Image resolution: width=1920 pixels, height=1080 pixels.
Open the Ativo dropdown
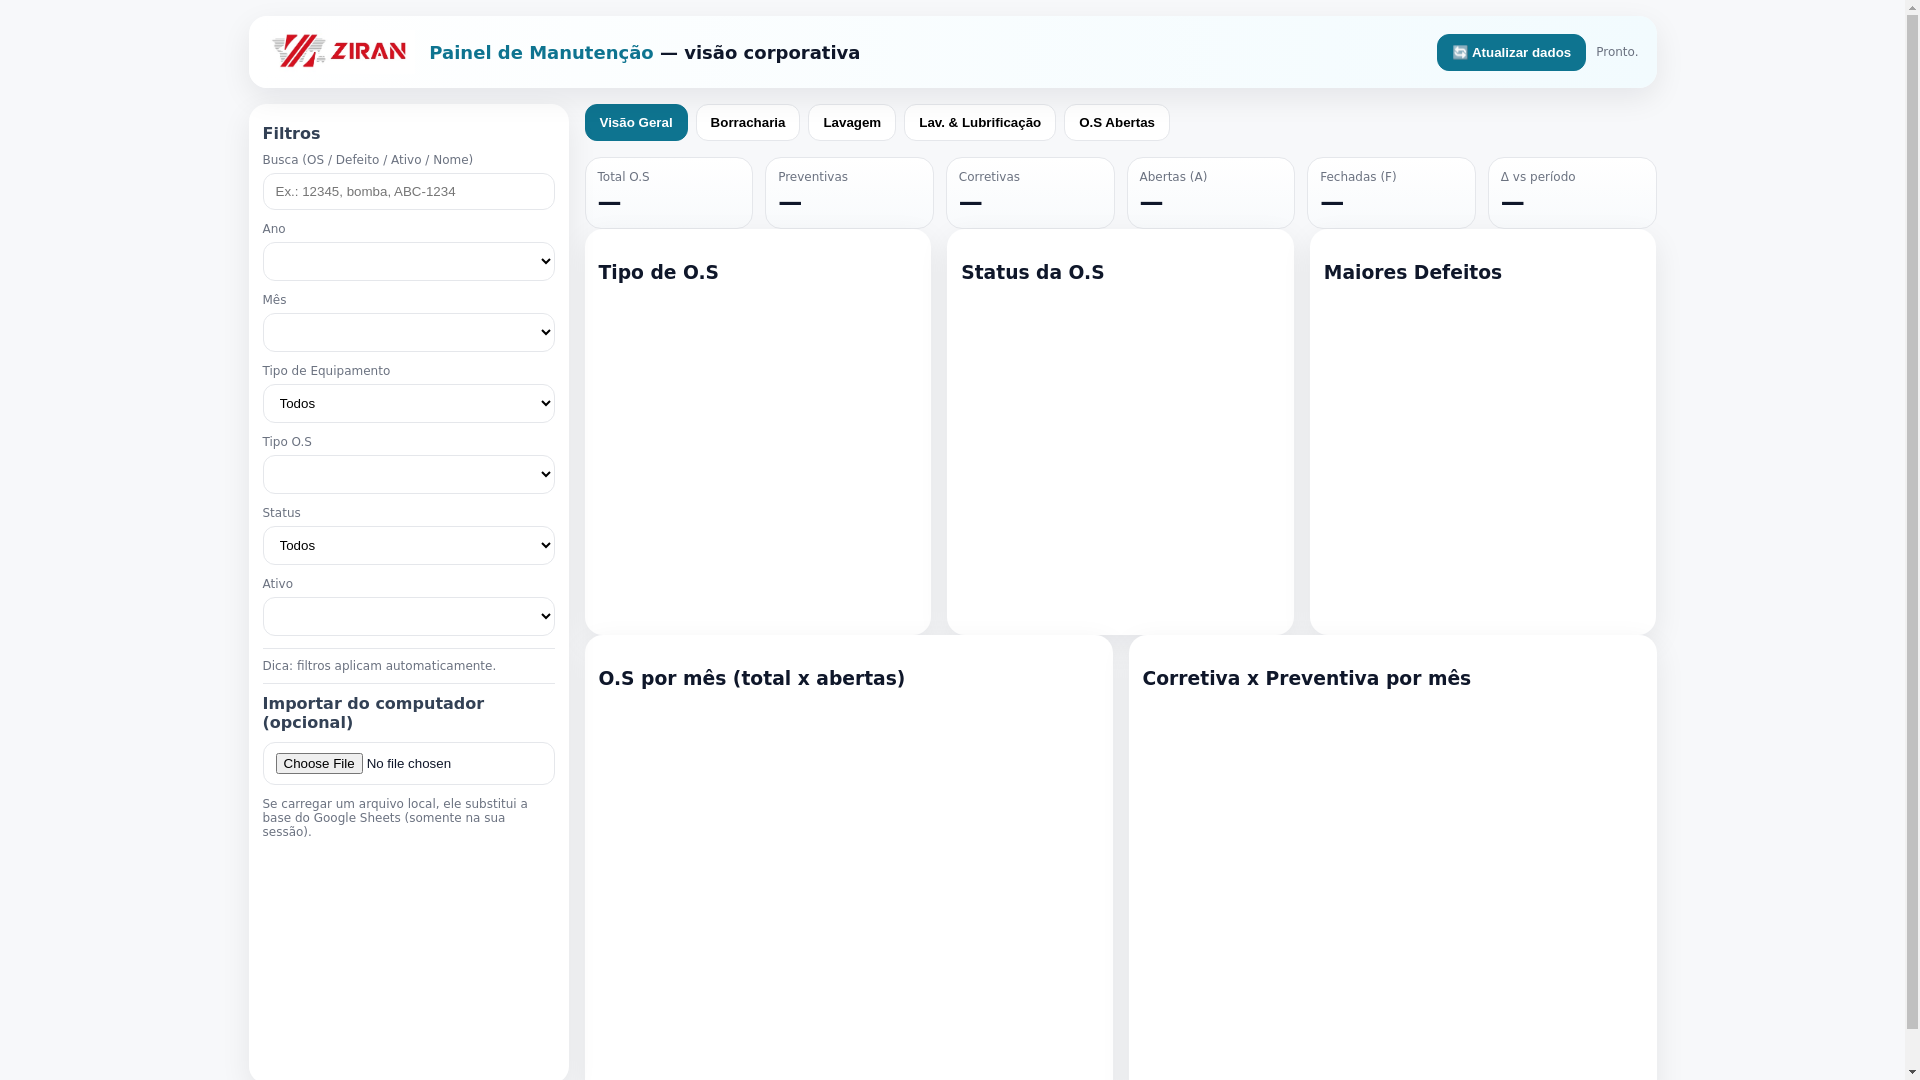408,616
